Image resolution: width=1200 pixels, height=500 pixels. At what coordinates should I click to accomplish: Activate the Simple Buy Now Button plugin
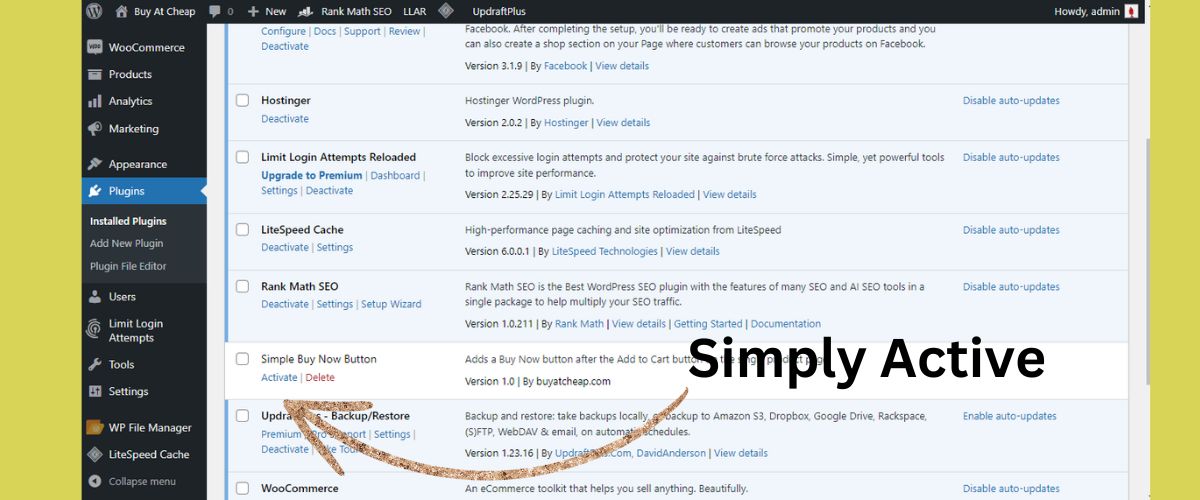[x=279, y=377]
